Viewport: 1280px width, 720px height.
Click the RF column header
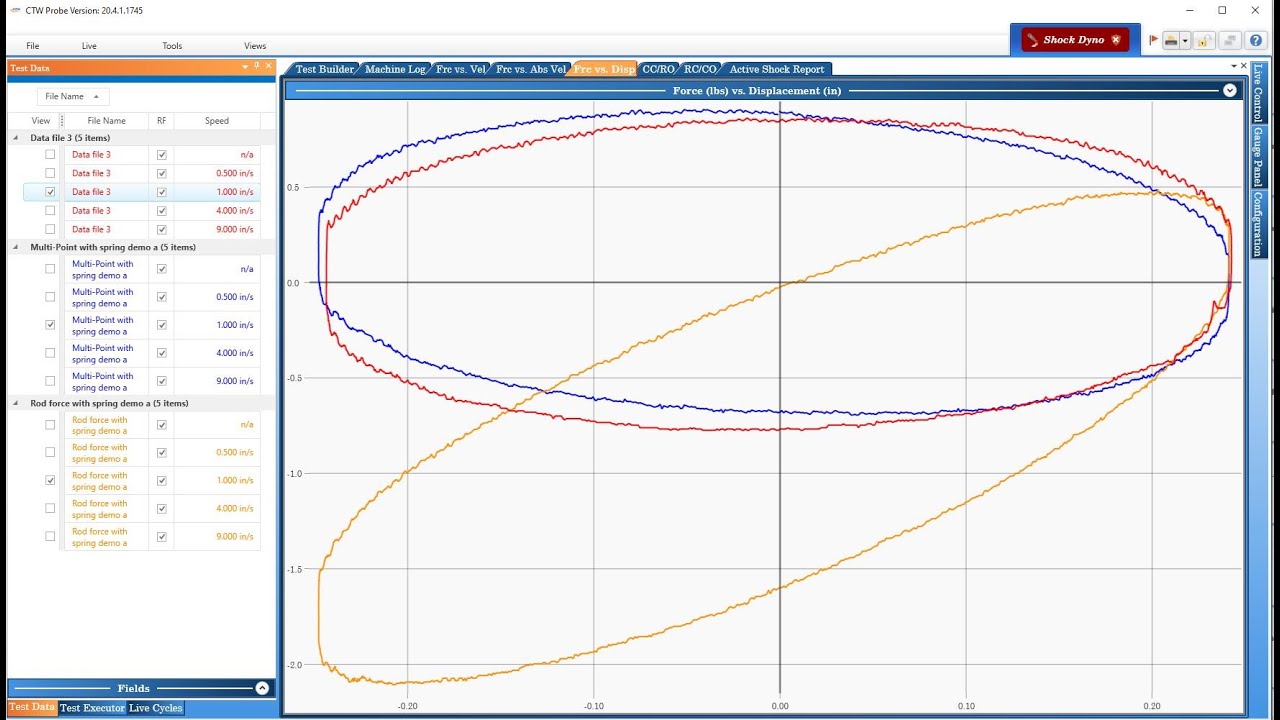coord(161,121)
